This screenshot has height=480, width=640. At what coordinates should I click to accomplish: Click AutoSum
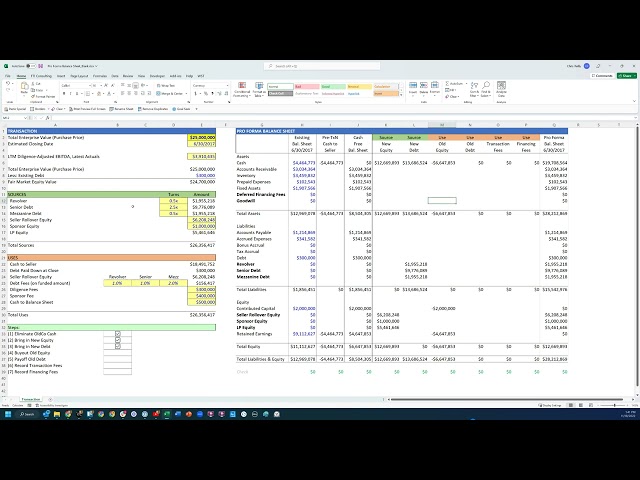(x=454, y=83)
